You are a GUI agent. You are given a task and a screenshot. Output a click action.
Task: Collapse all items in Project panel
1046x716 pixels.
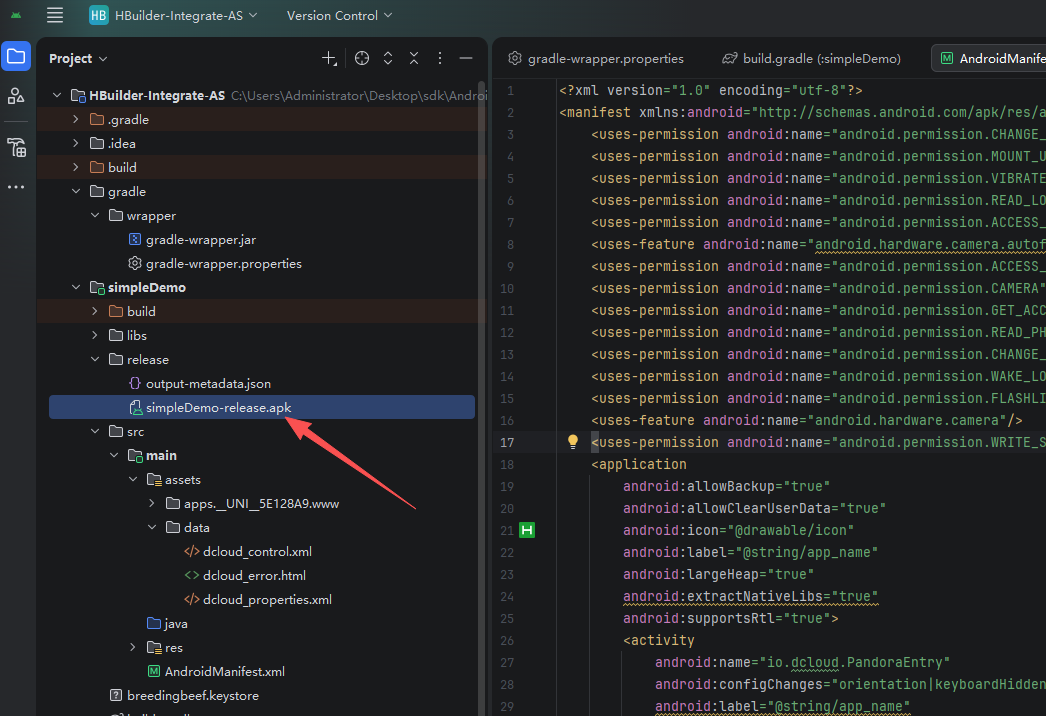[x=414, y=59]
